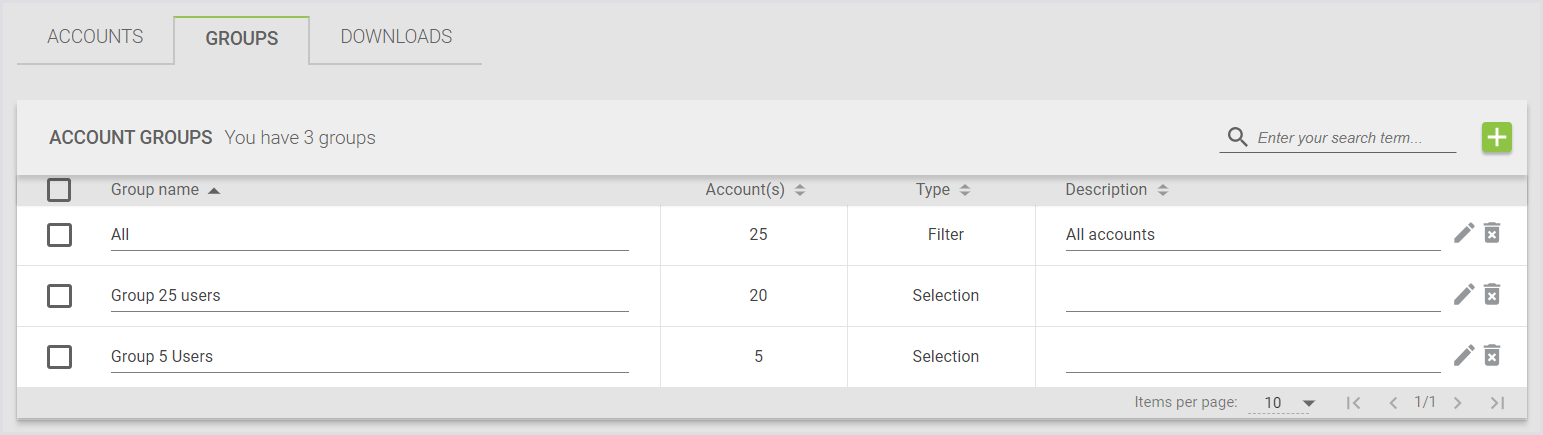
Task: Check the box for the All group
Action: pyautogui.click(x=59, y=235)
